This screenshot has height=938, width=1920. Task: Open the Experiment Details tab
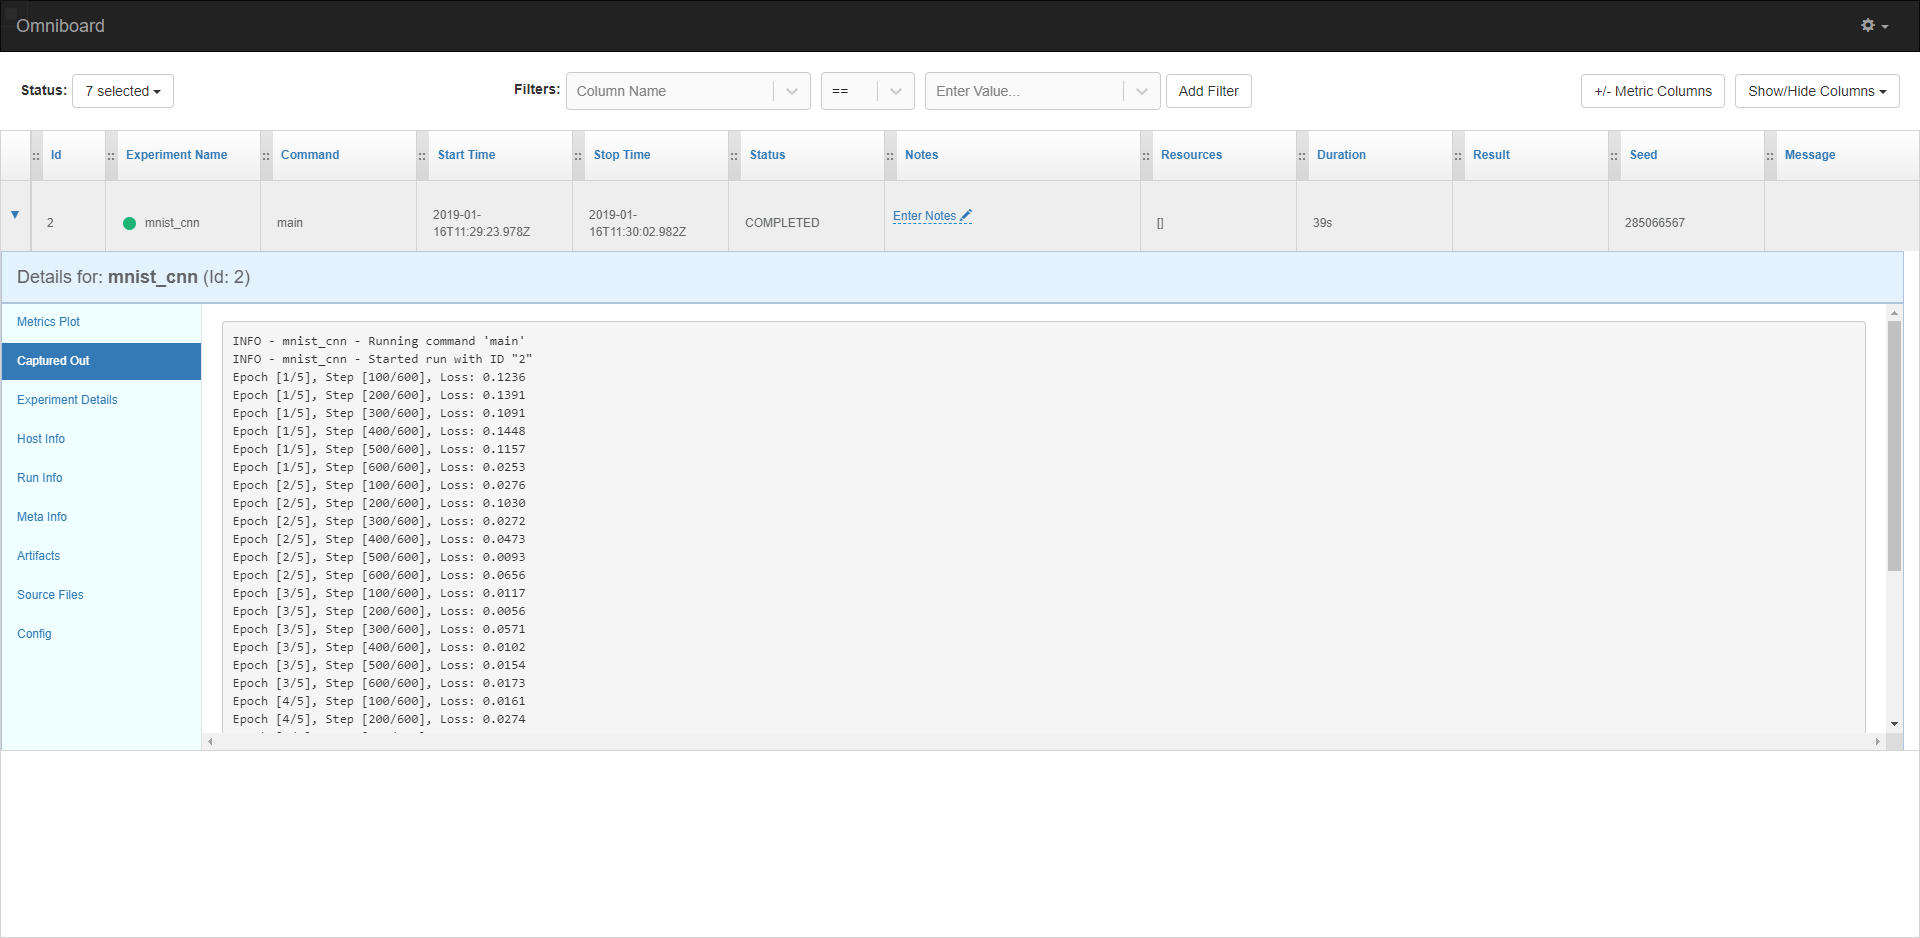click(x=101, y=400)
